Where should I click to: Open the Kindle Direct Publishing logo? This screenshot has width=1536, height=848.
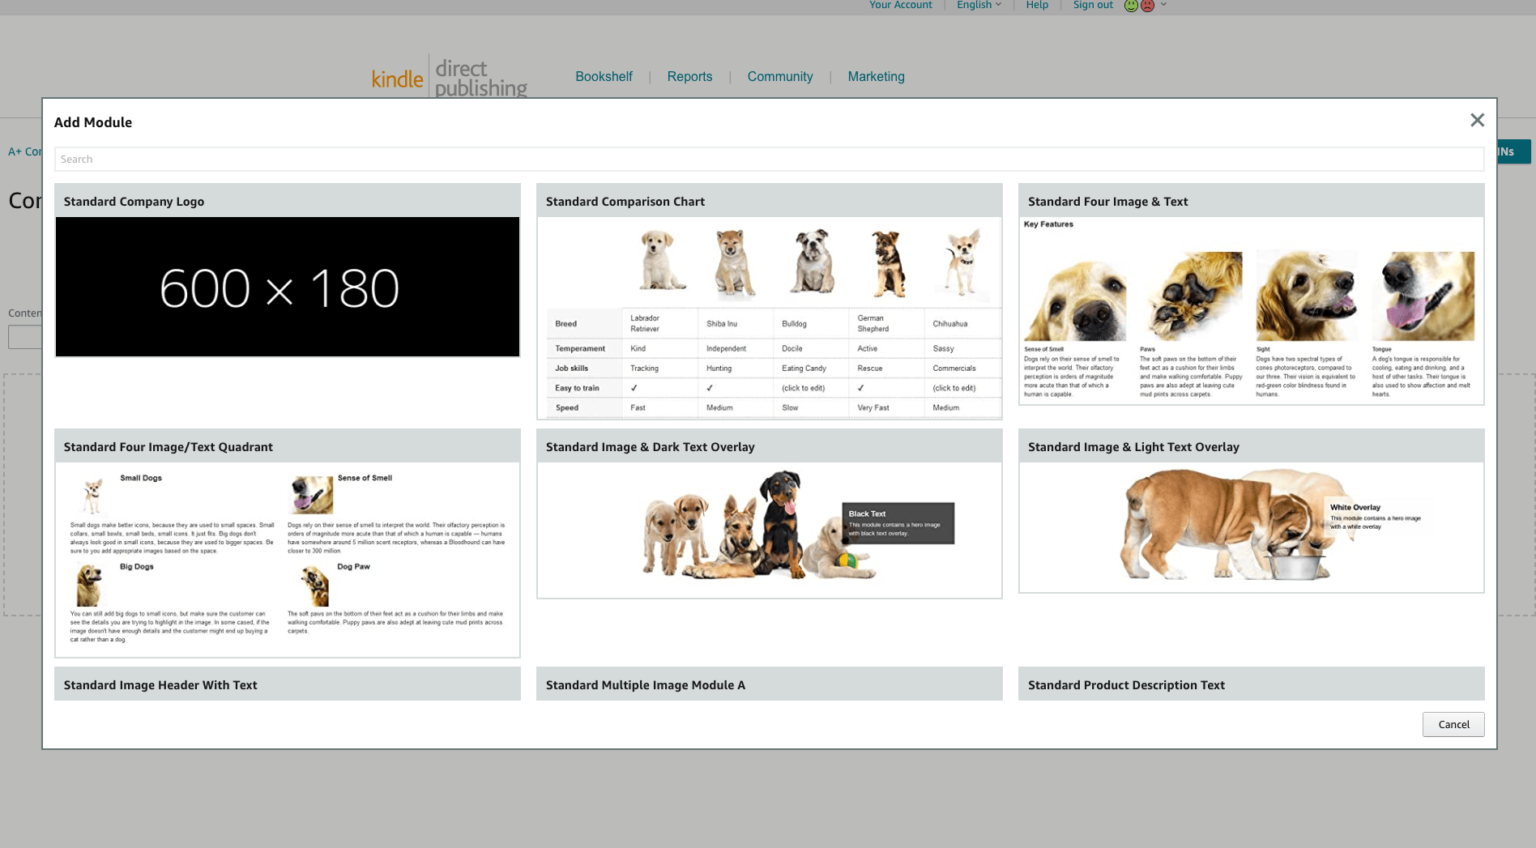449,77
